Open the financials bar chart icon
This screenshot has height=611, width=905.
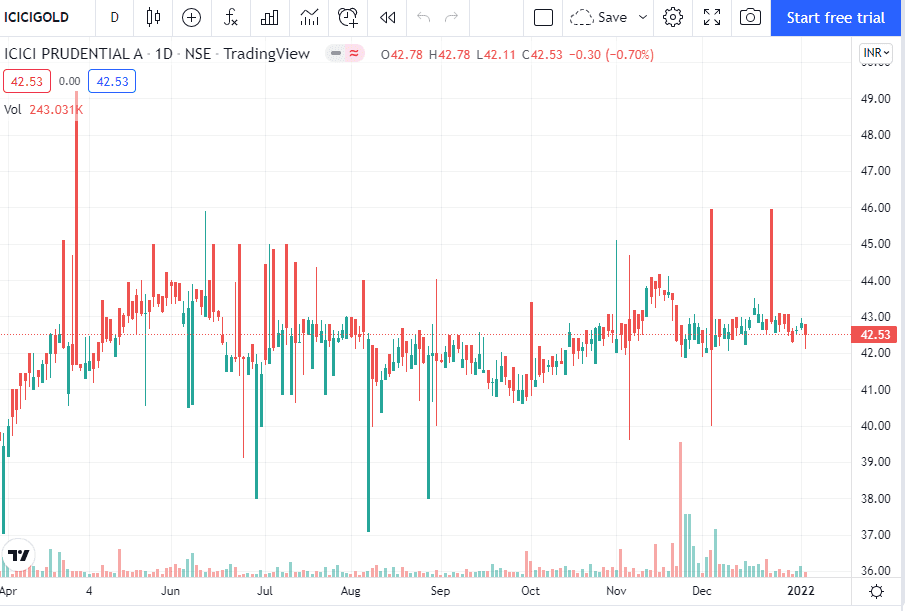[270, 17]
